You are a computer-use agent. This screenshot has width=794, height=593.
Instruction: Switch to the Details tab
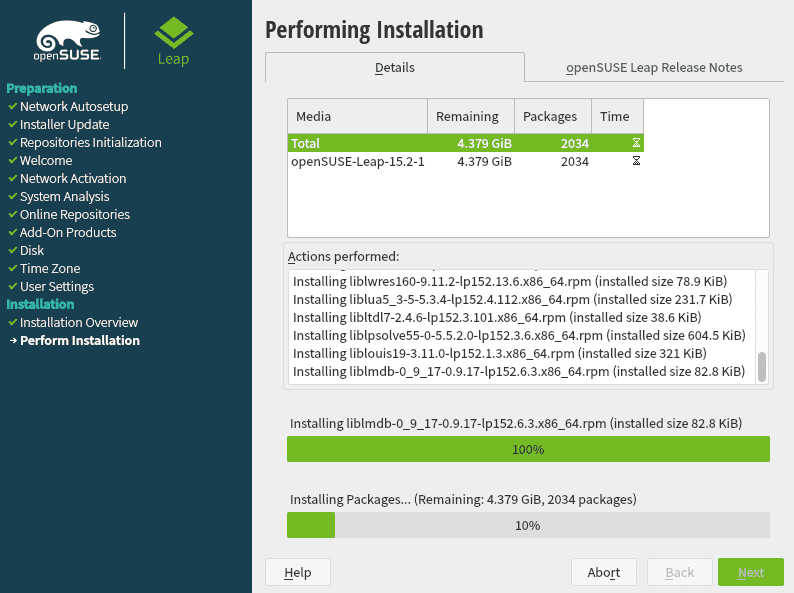[394, 67]
